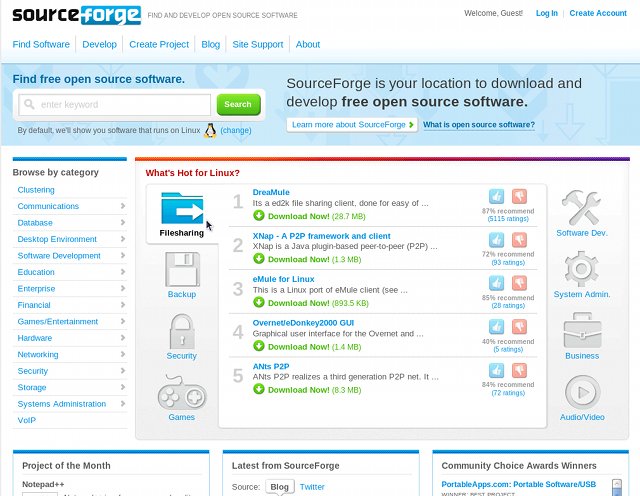The width and height of the screenshot is (640, 496).
Task: Thumbs down ANts P2P
Action: tap(519, 371)
